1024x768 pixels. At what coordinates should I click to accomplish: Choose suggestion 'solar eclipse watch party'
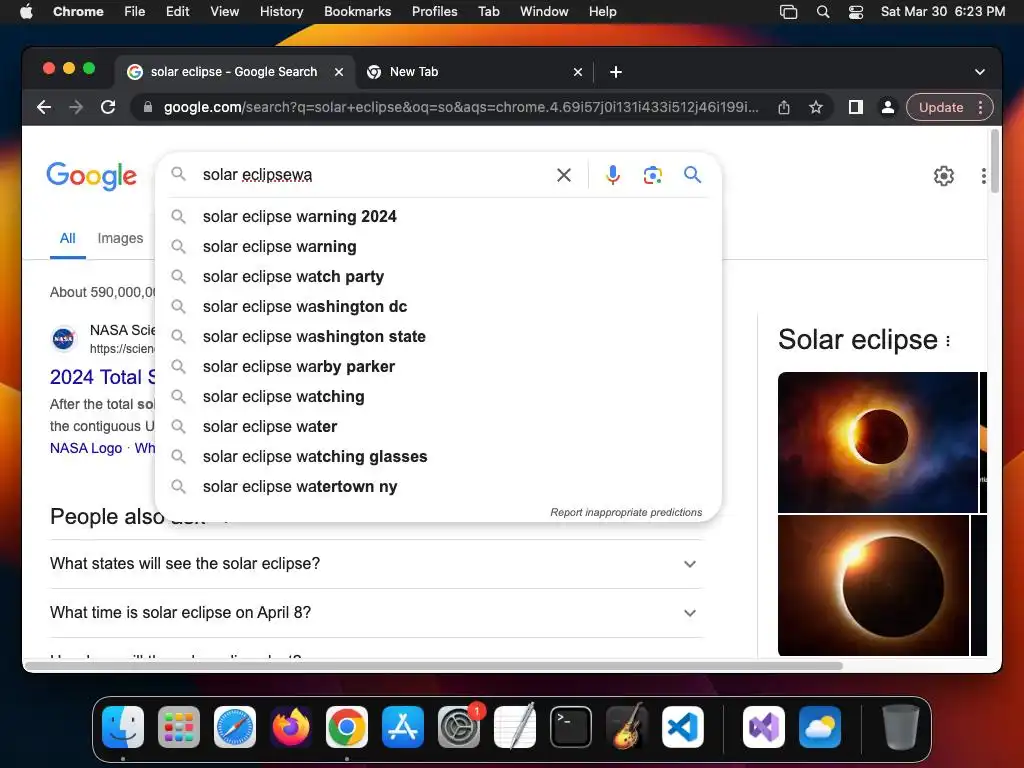click(438, 277)
